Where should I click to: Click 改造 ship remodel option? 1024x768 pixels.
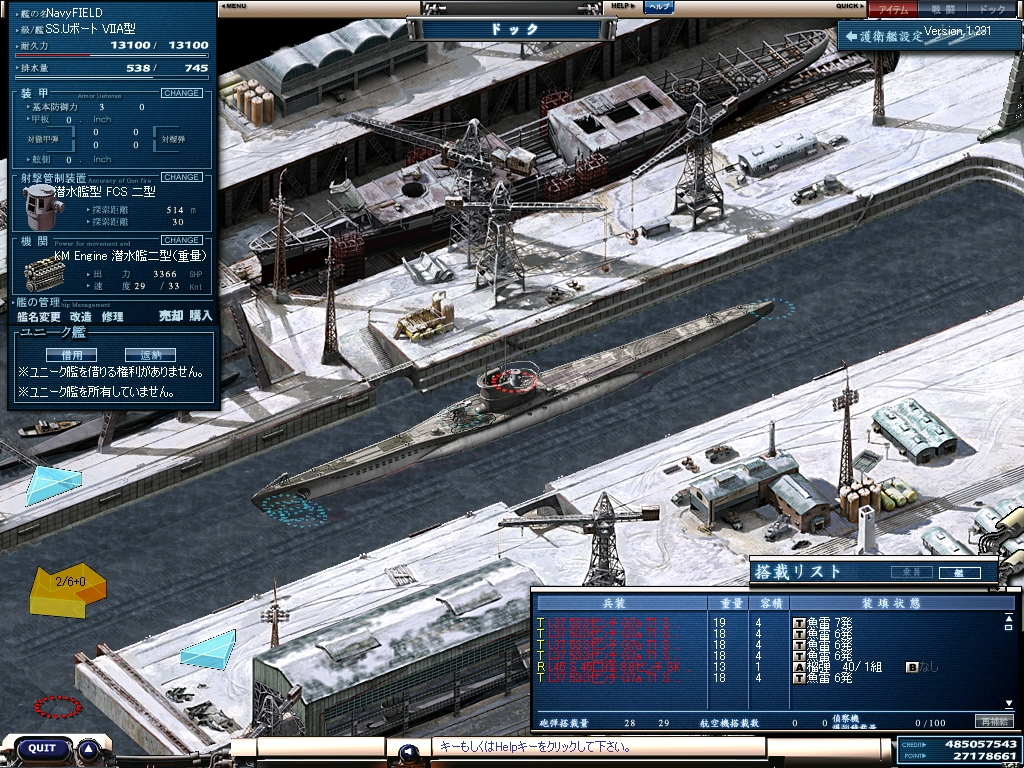point(81,317)
